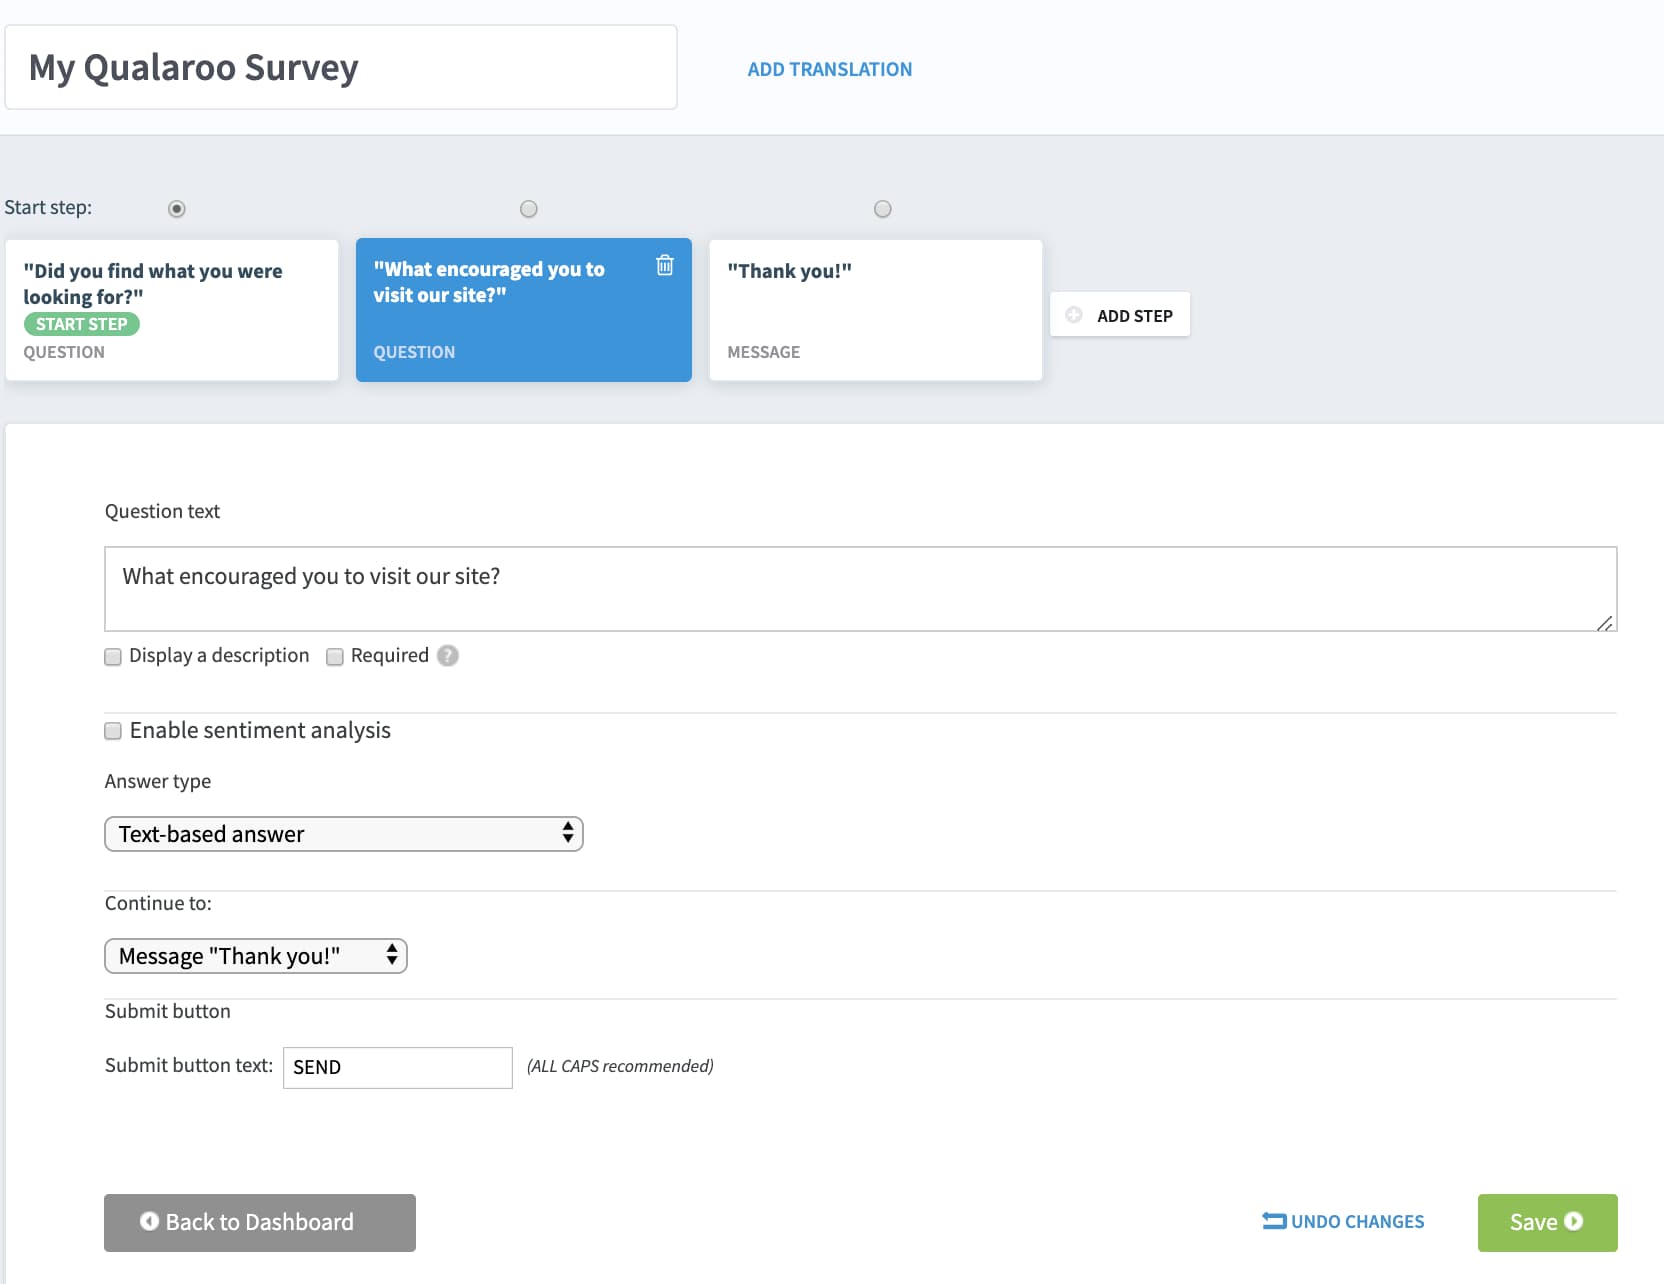1664x1284 pixels.
Task: Click "(ALL CAPS recommended)" hint text
Action: click(620, 1066)
